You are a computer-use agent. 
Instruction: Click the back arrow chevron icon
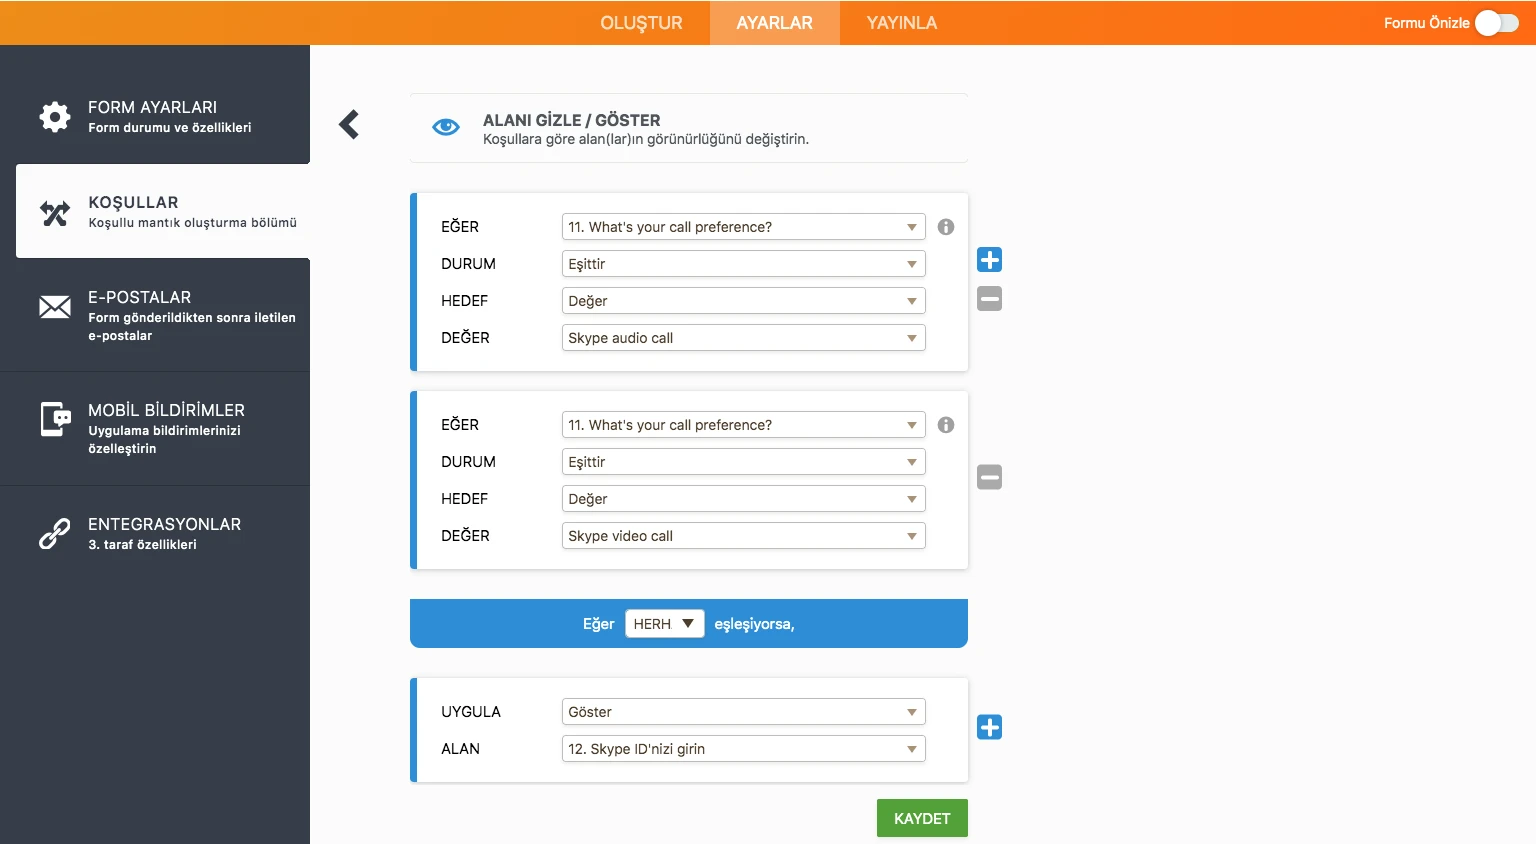click(349, 125)
